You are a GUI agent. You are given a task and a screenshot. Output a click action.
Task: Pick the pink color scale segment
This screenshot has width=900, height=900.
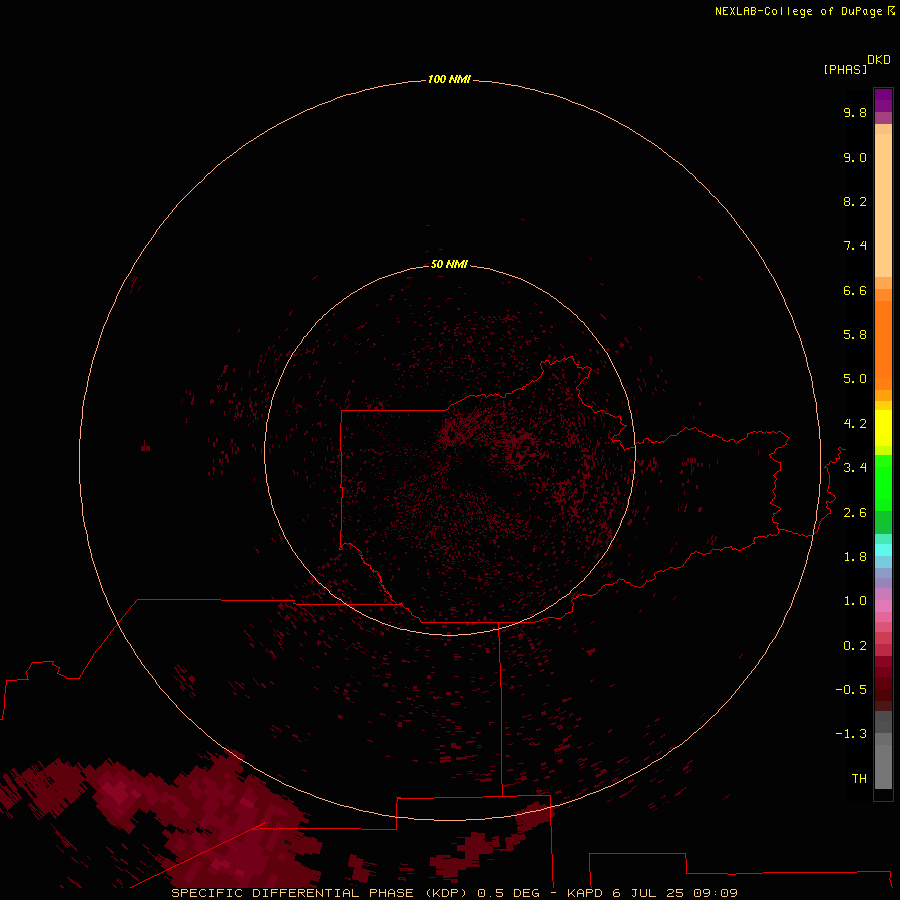(x=883, y=606)
